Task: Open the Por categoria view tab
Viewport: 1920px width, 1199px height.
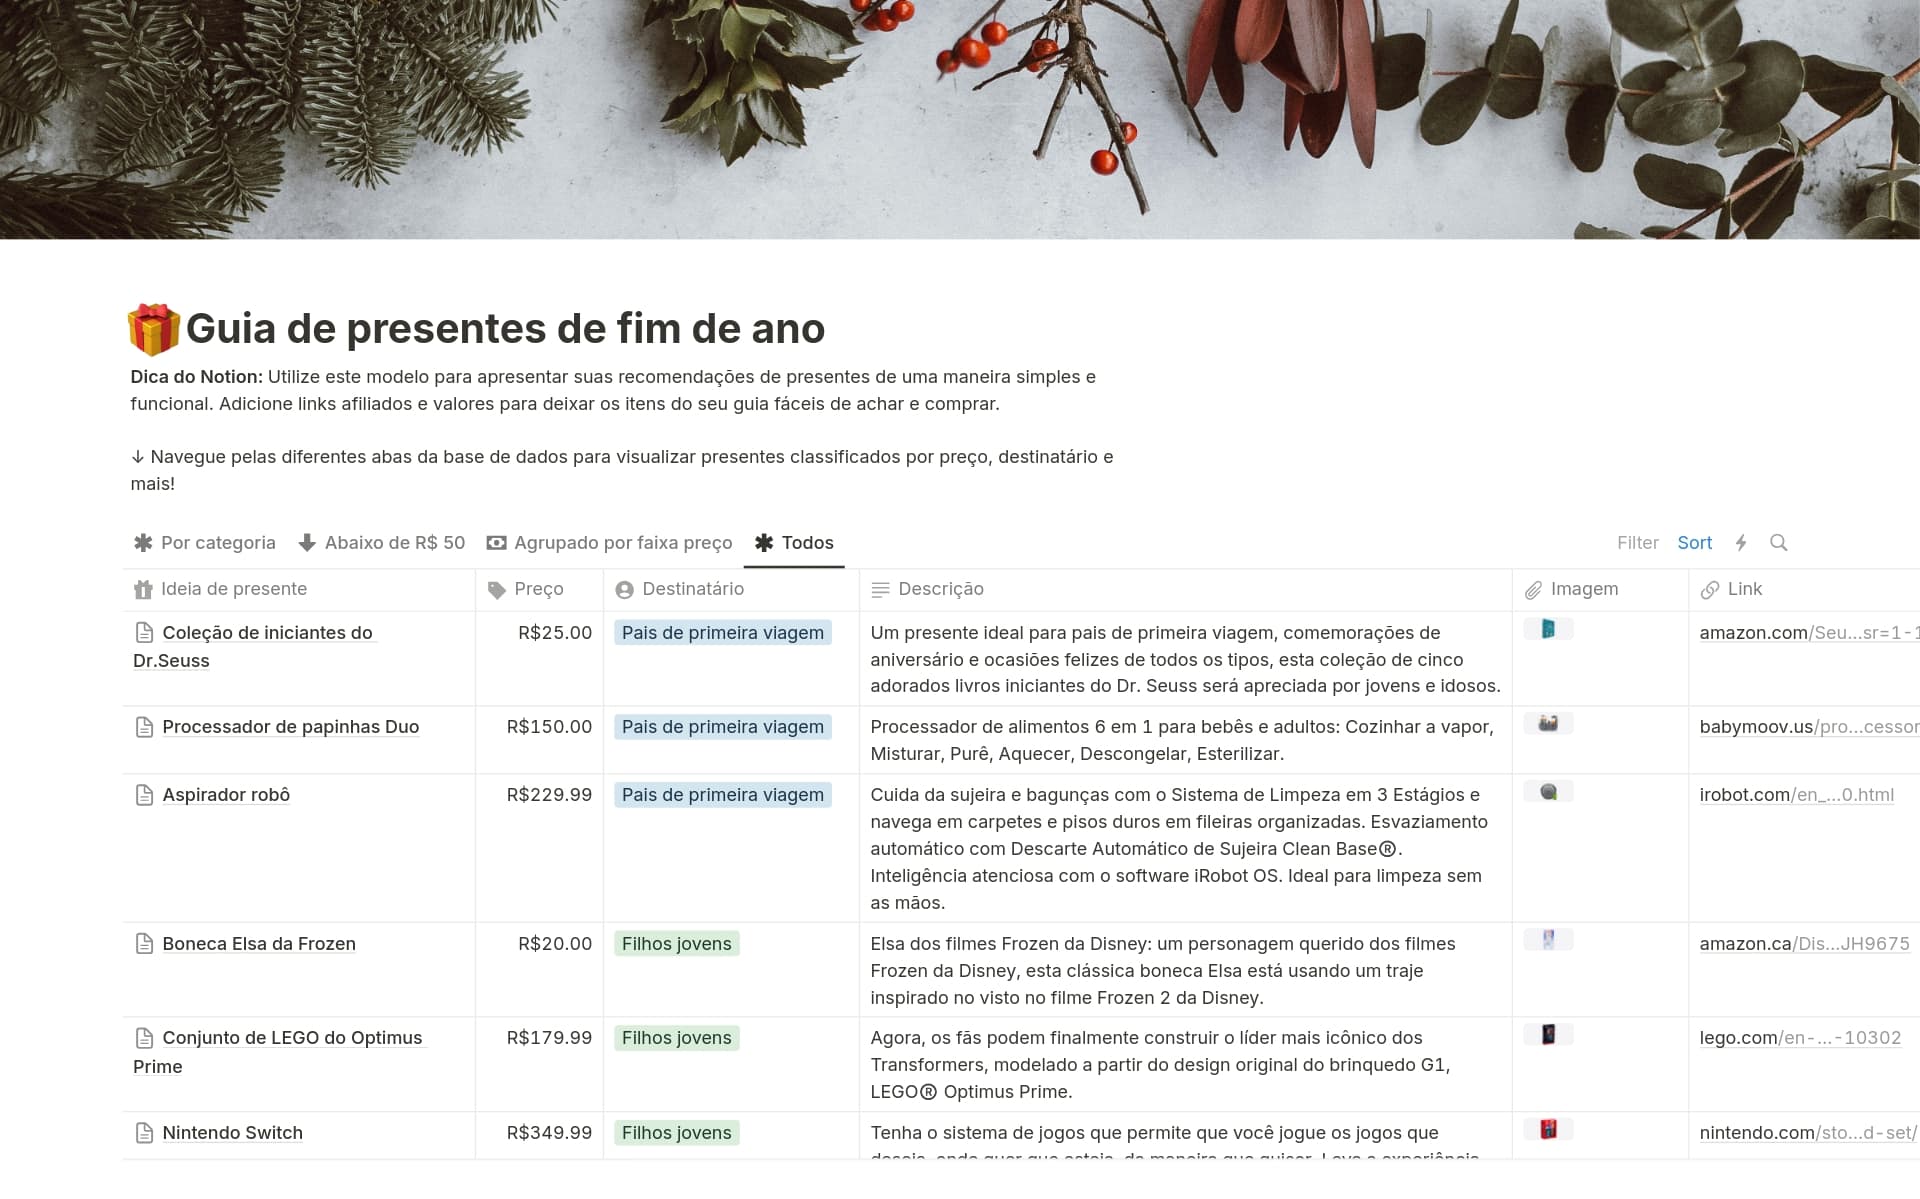Action: point(205,542)
